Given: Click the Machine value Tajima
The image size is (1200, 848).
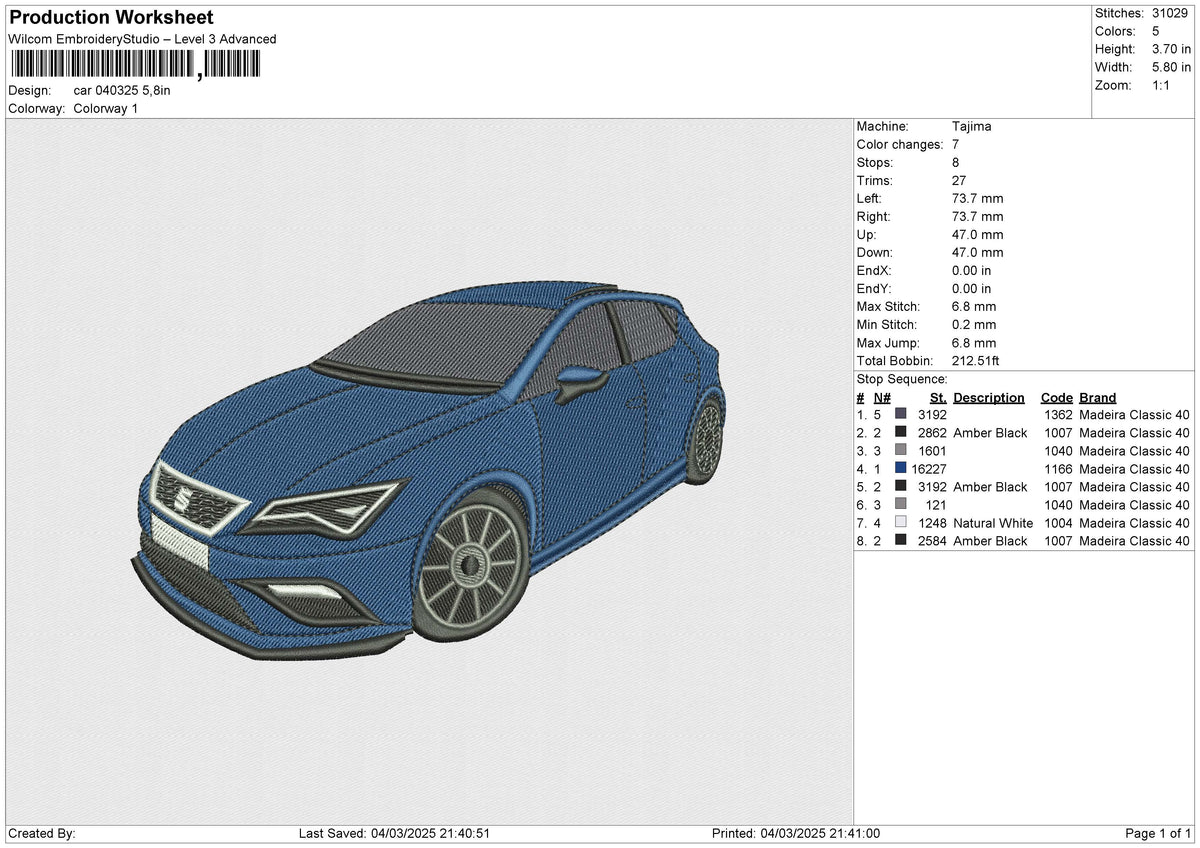Looking at the screenshot, I should (972, 127).
